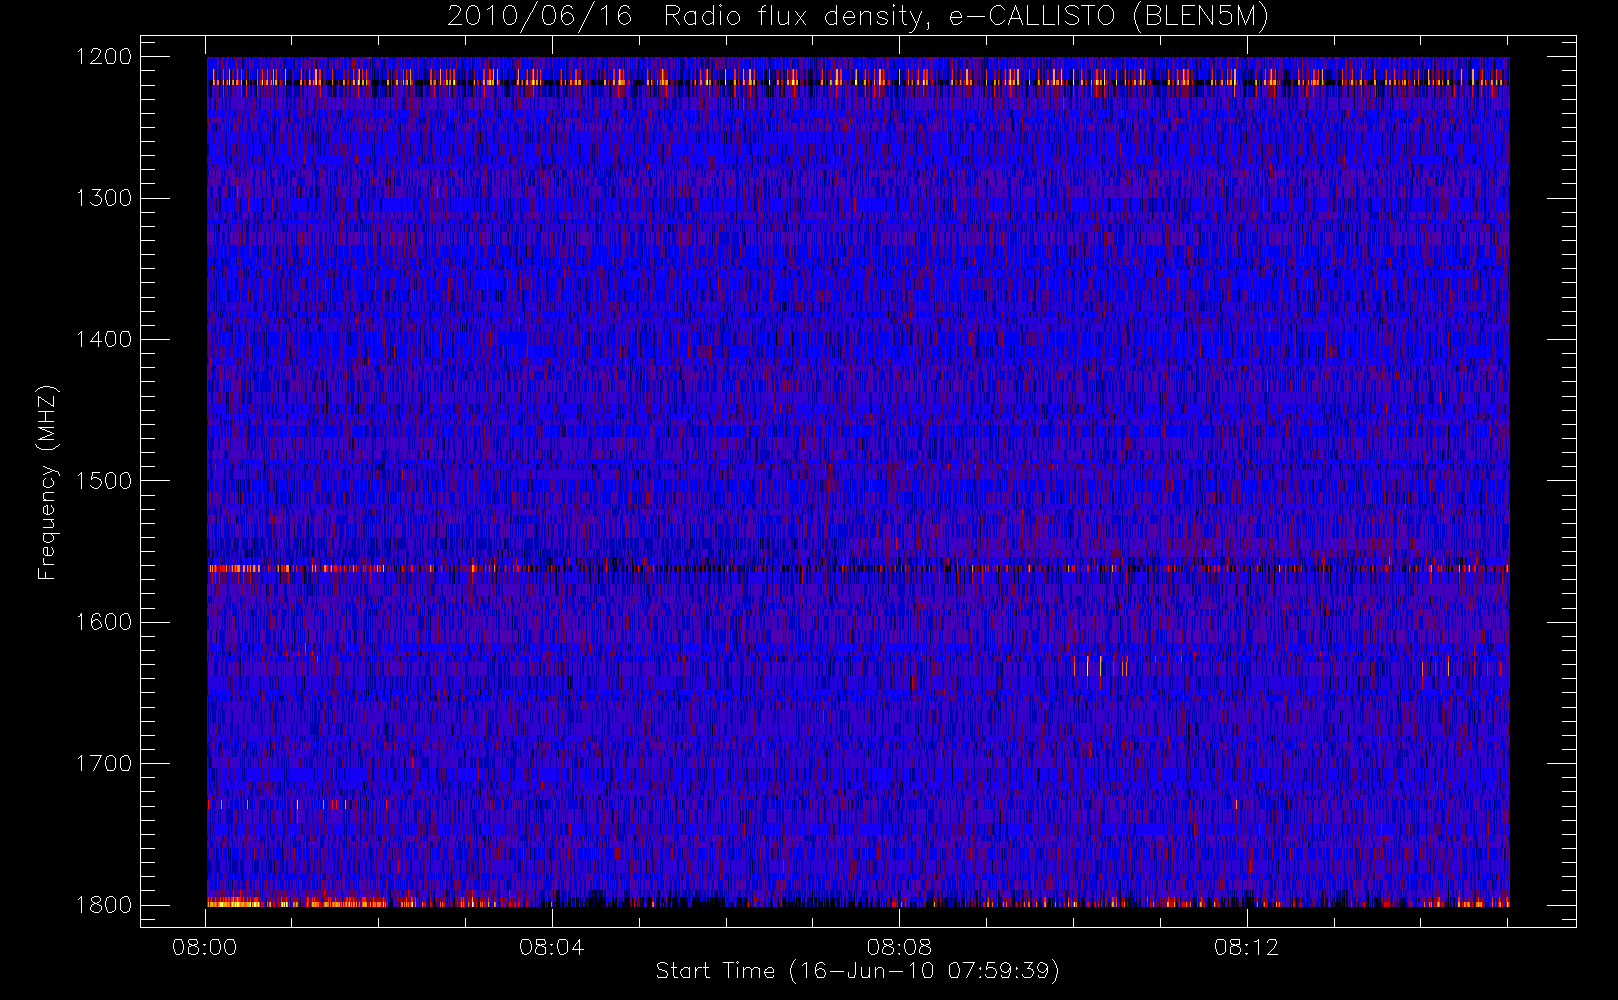The image size is (1618, 1000).
Task: Click the bright band at 1800 MHz
Action: 858,903
